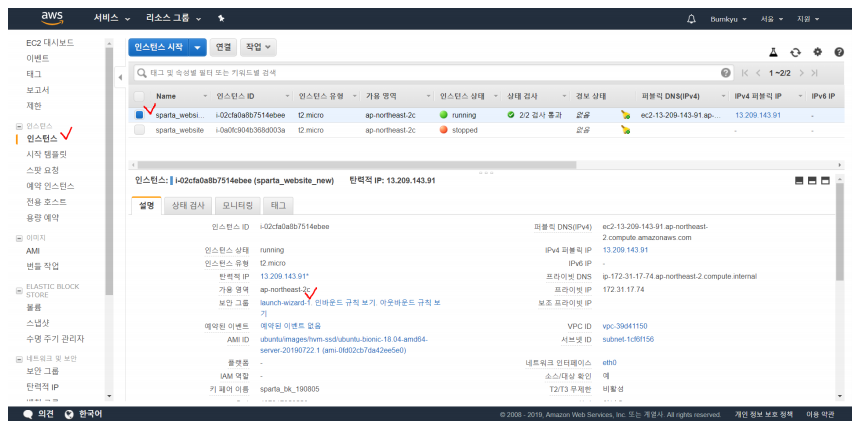Viewport: 859px width, 426px height.
Task: Select the 설명 tab
Action: coord(146,206)
